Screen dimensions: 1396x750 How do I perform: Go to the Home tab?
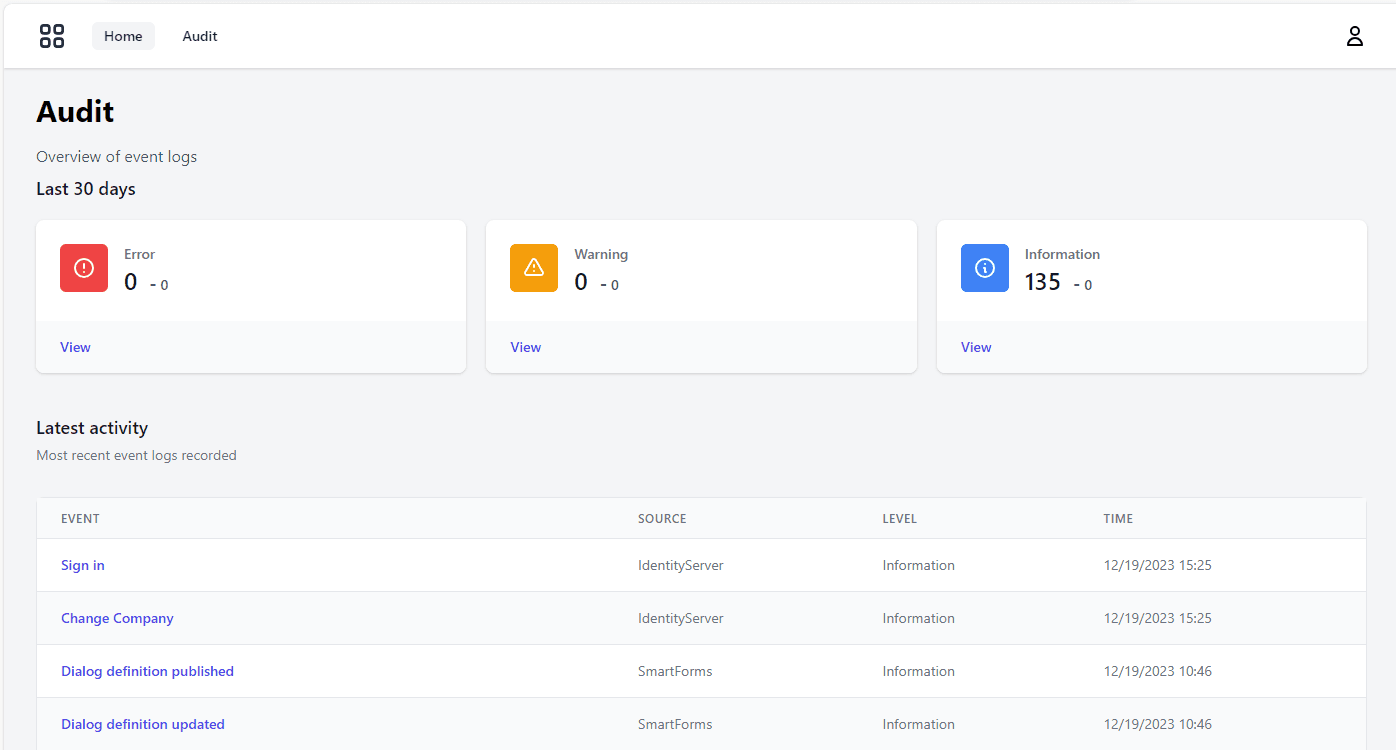[x=123, y=36]
